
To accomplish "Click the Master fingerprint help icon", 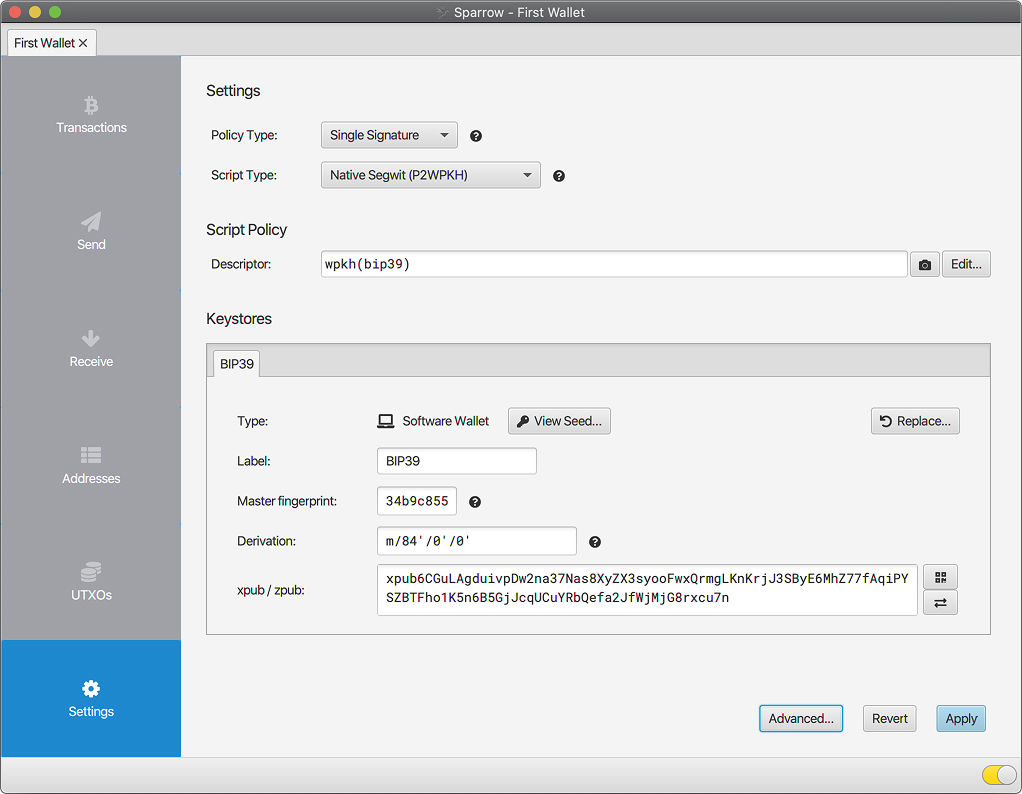I will [475, 502].
